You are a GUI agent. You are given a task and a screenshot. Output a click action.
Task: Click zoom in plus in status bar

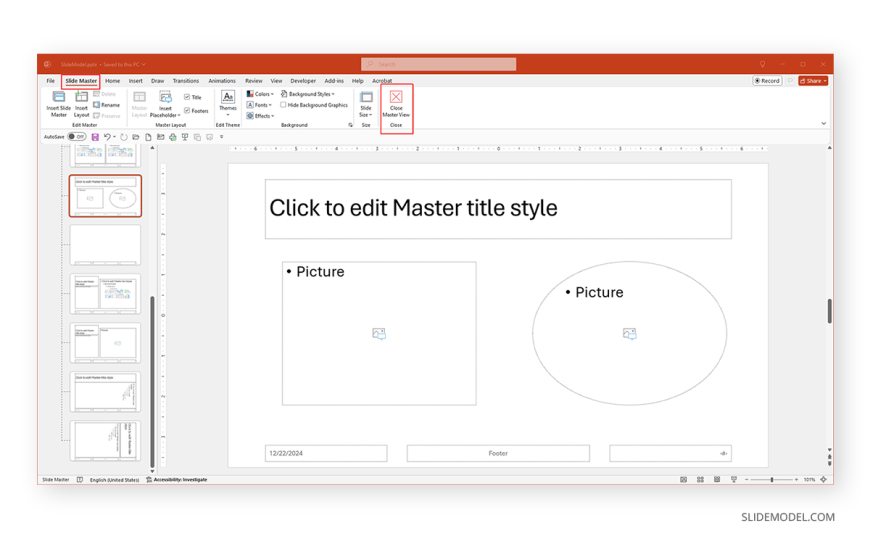pos(796,480)
